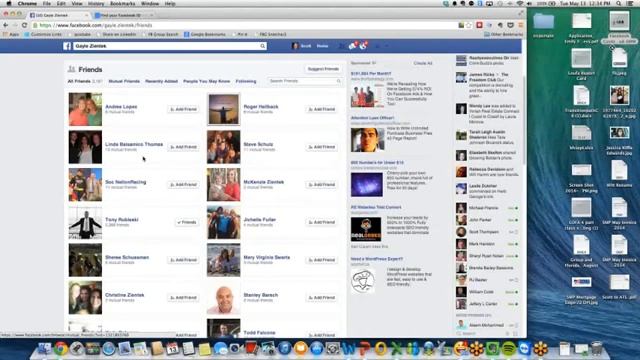
Task: Open Roger Hellback profile photo
Action: click(223, 109)
